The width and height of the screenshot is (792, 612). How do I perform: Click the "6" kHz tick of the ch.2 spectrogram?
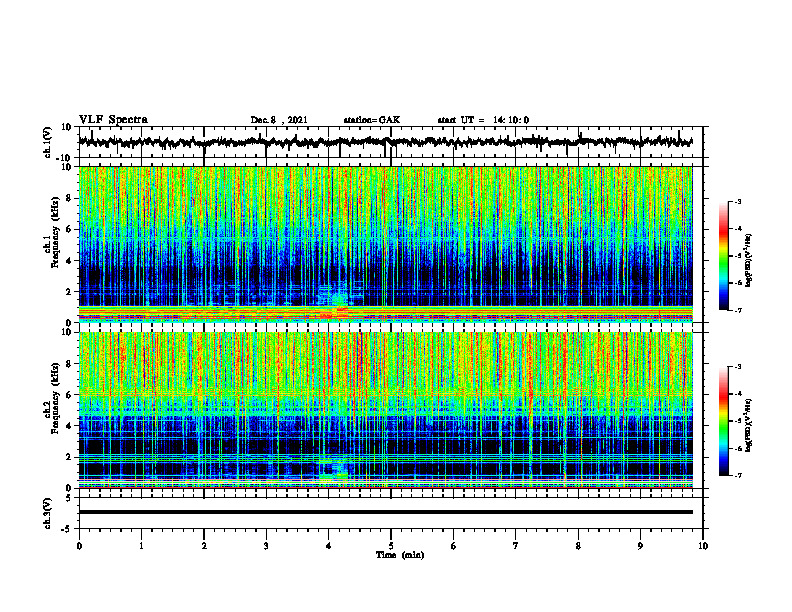[70, 395]
